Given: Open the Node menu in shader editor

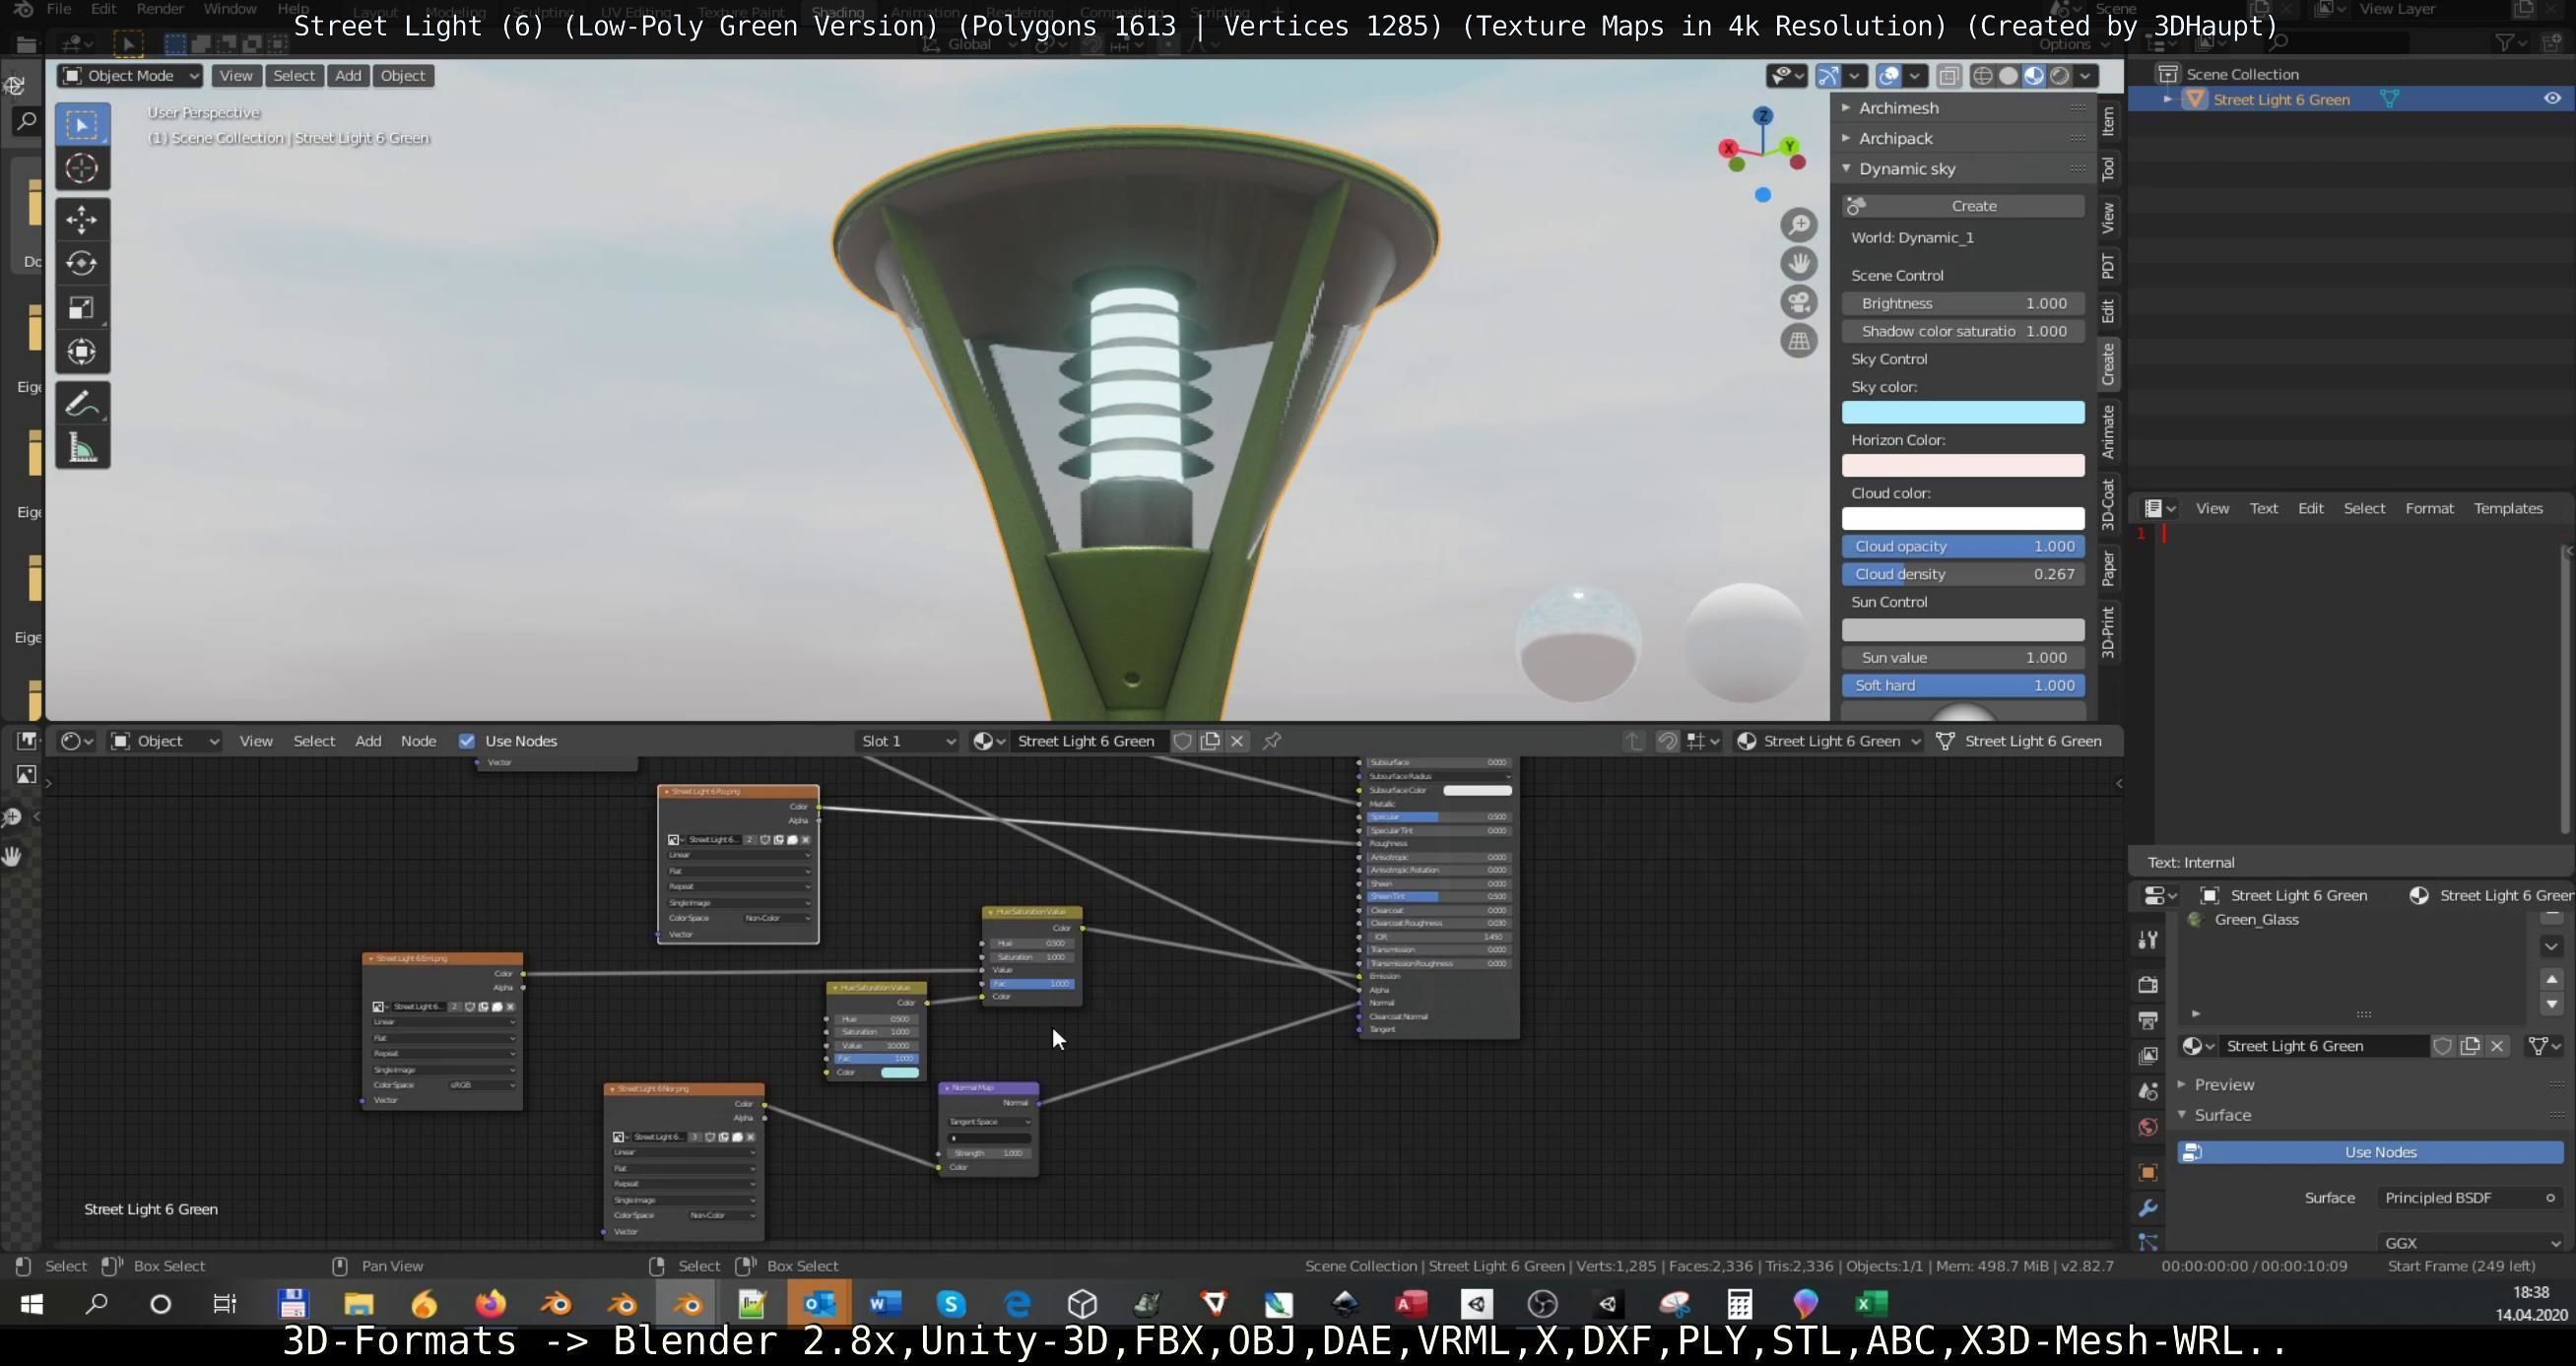Looking at the screenshot, I should coord(418,741).
